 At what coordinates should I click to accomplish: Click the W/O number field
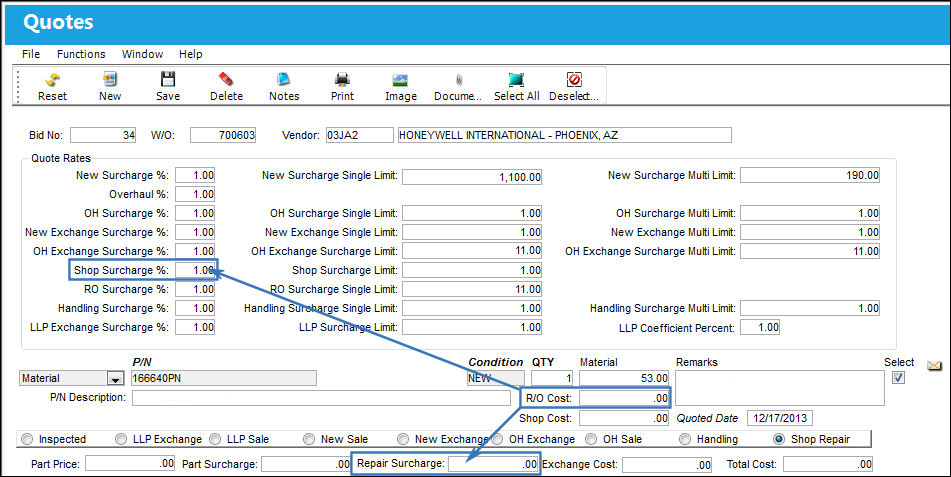tap(223, 135)
